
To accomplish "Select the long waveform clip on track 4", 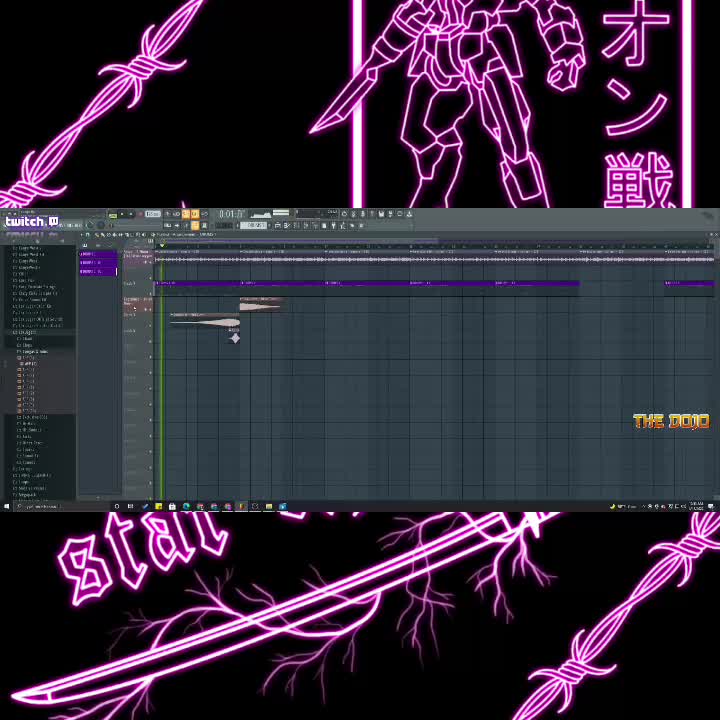I will [x=205, y=321].
